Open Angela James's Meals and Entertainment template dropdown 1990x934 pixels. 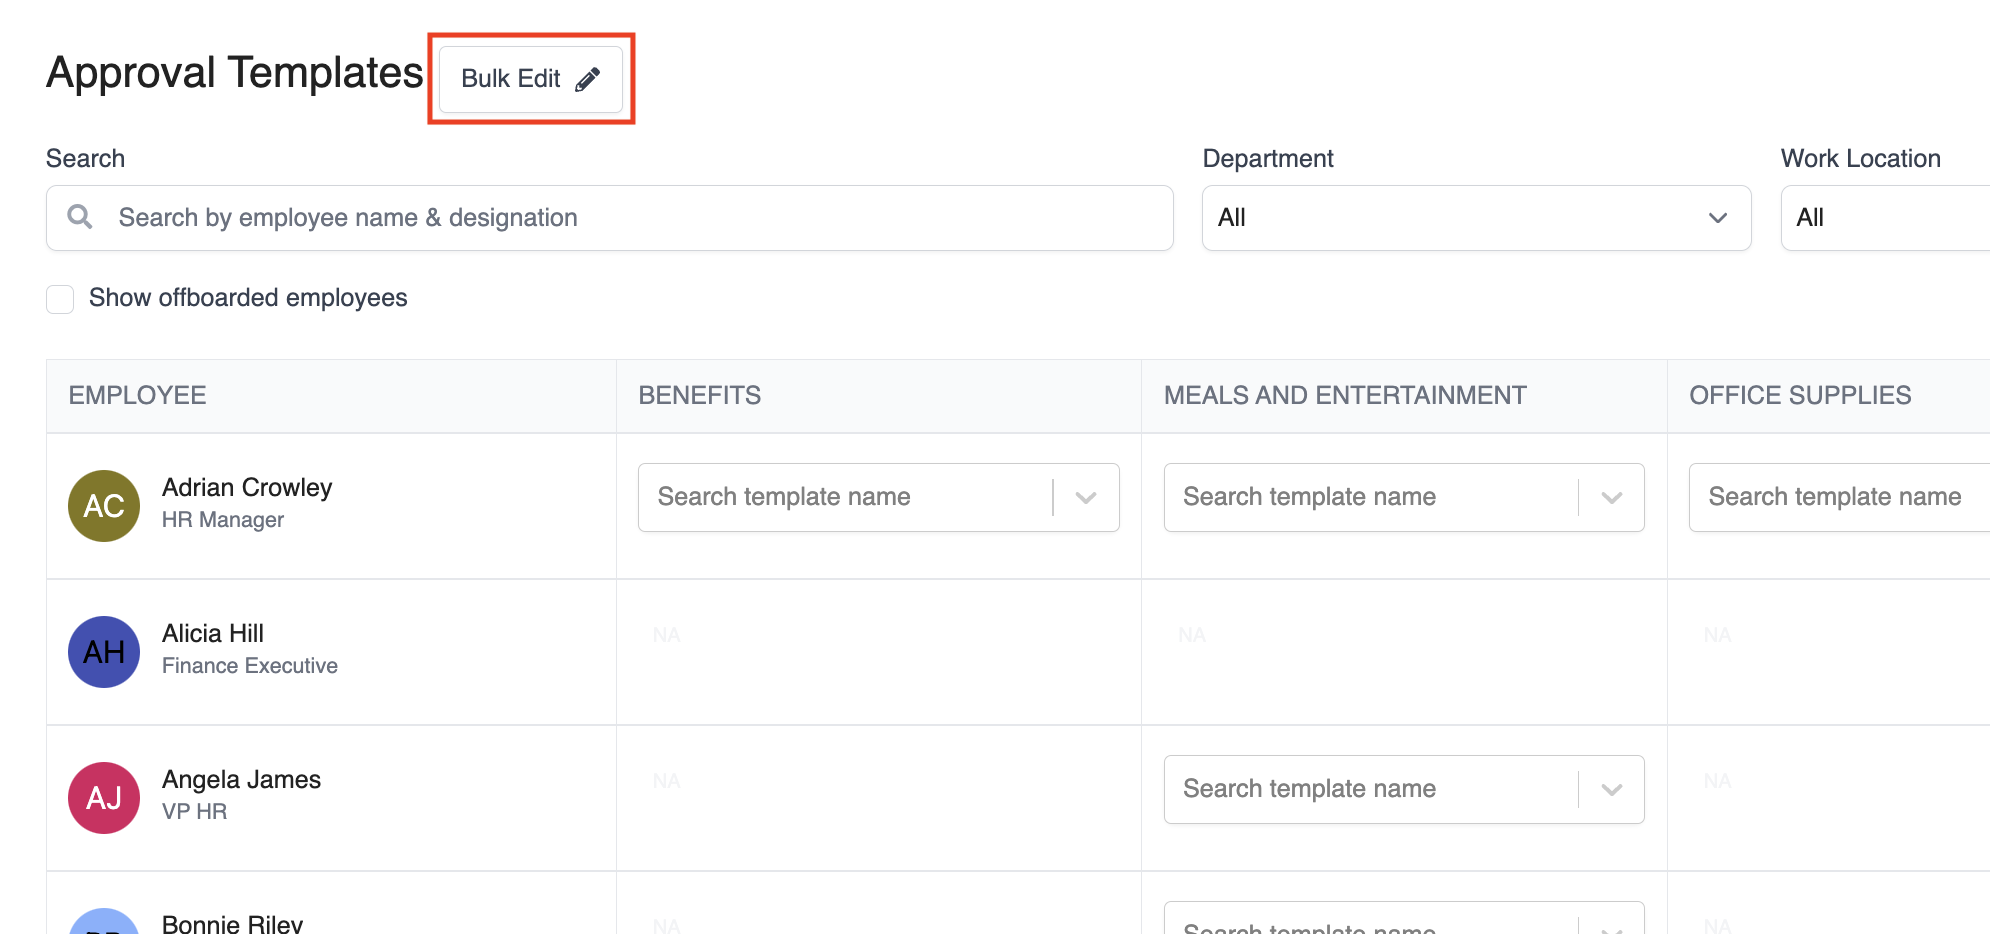coord(1404,789)
